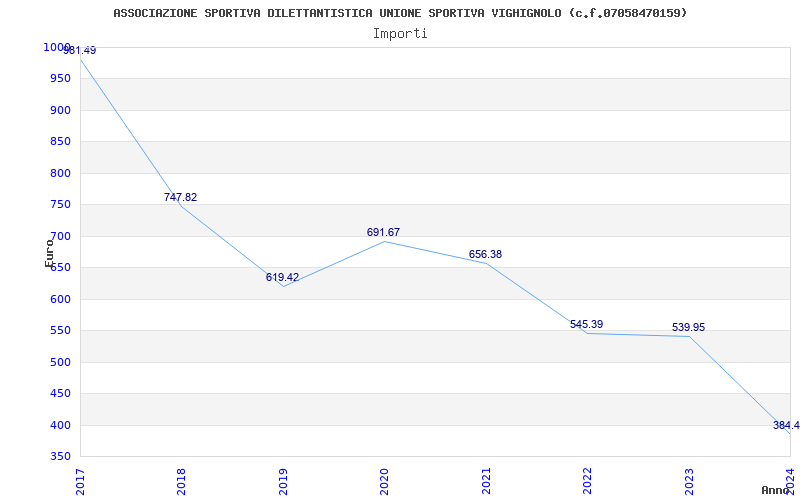This screenshot has height=500, width=800.
Task: Click the 2022 x-axis label
Action: tap(587, 482)
